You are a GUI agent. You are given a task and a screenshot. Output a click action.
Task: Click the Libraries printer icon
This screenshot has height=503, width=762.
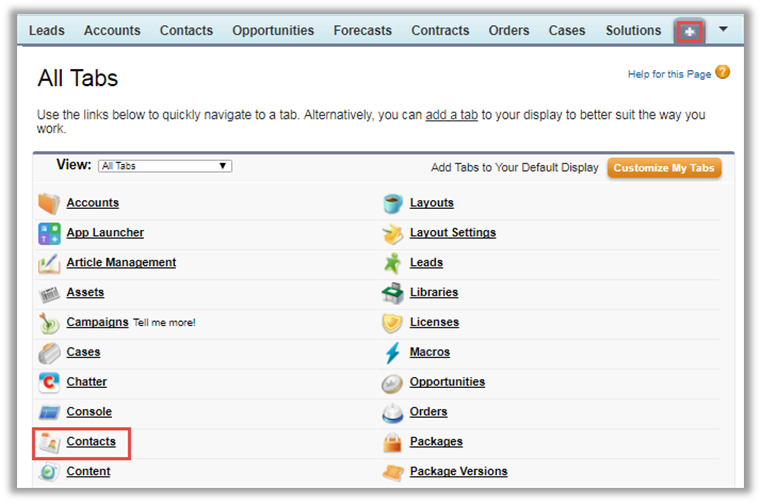click(x=392, y=293)
